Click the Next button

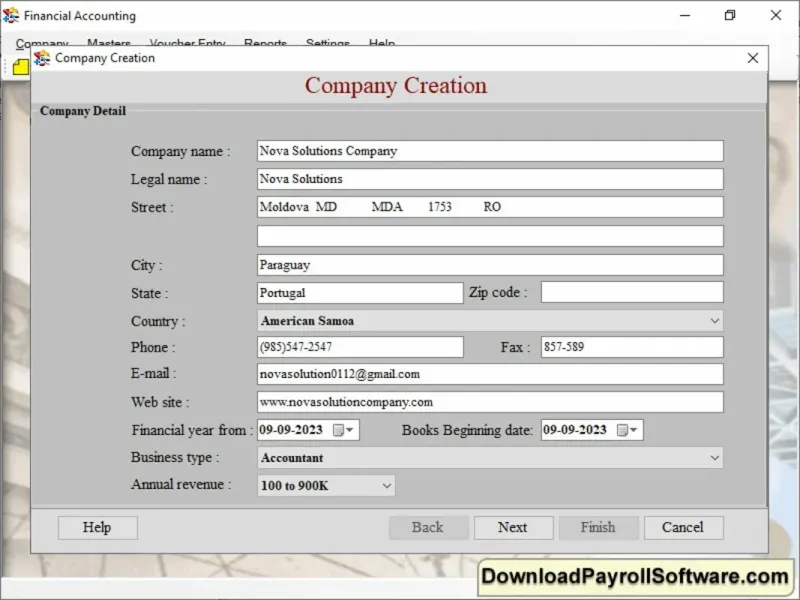point(513,528)
